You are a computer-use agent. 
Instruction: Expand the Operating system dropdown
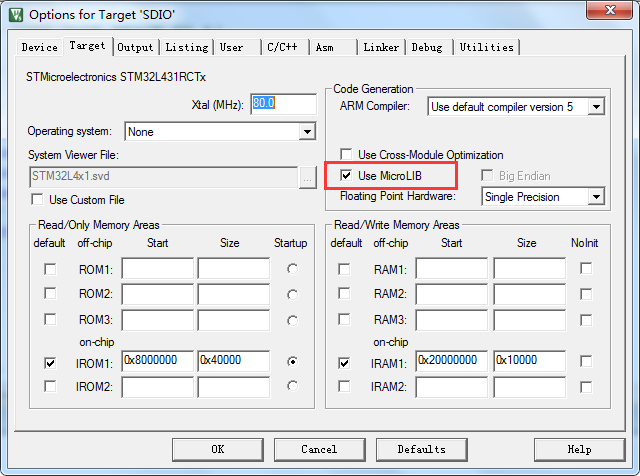pos(307,131)
